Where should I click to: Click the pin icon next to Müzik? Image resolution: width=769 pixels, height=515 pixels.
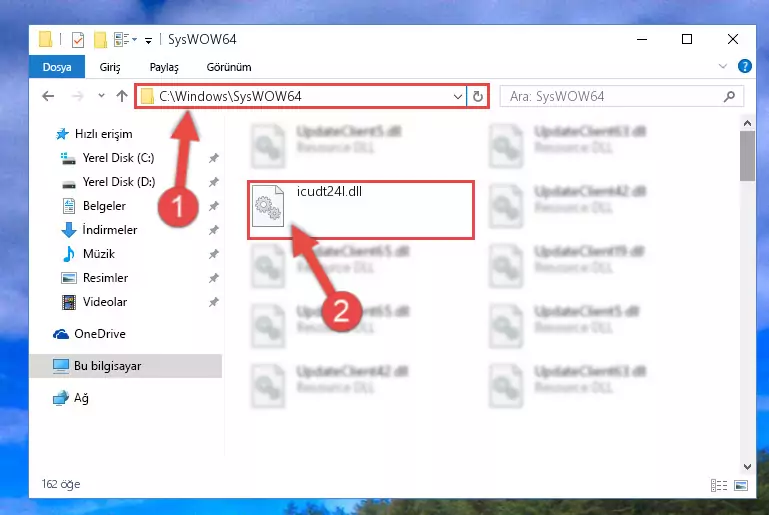coord(213,254)
